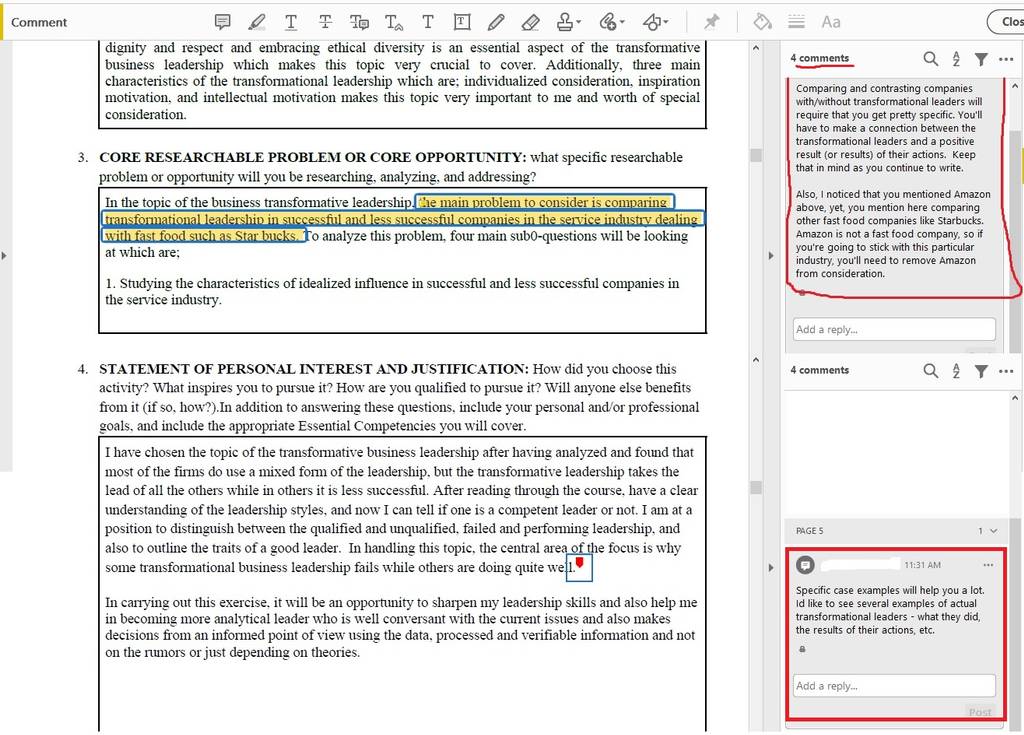
Task: Open the Aa text properties
Action: [831, 22]
